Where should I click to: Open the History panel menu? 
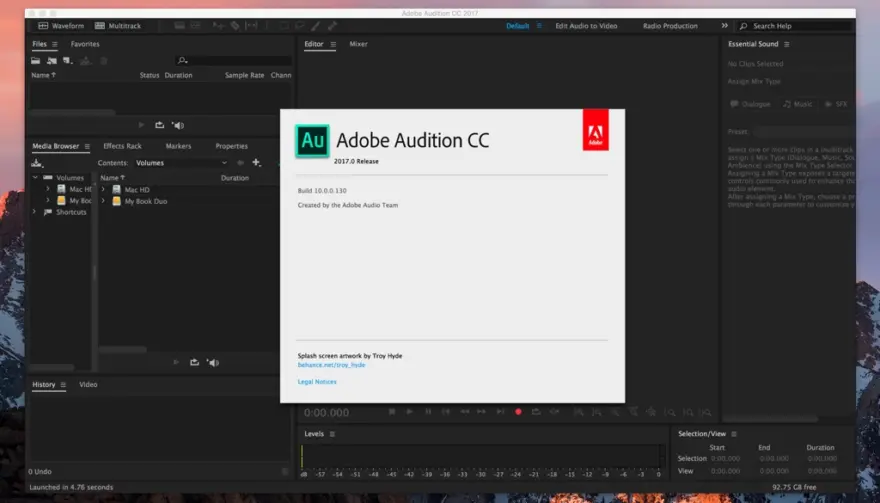click(x=63, y=385)
